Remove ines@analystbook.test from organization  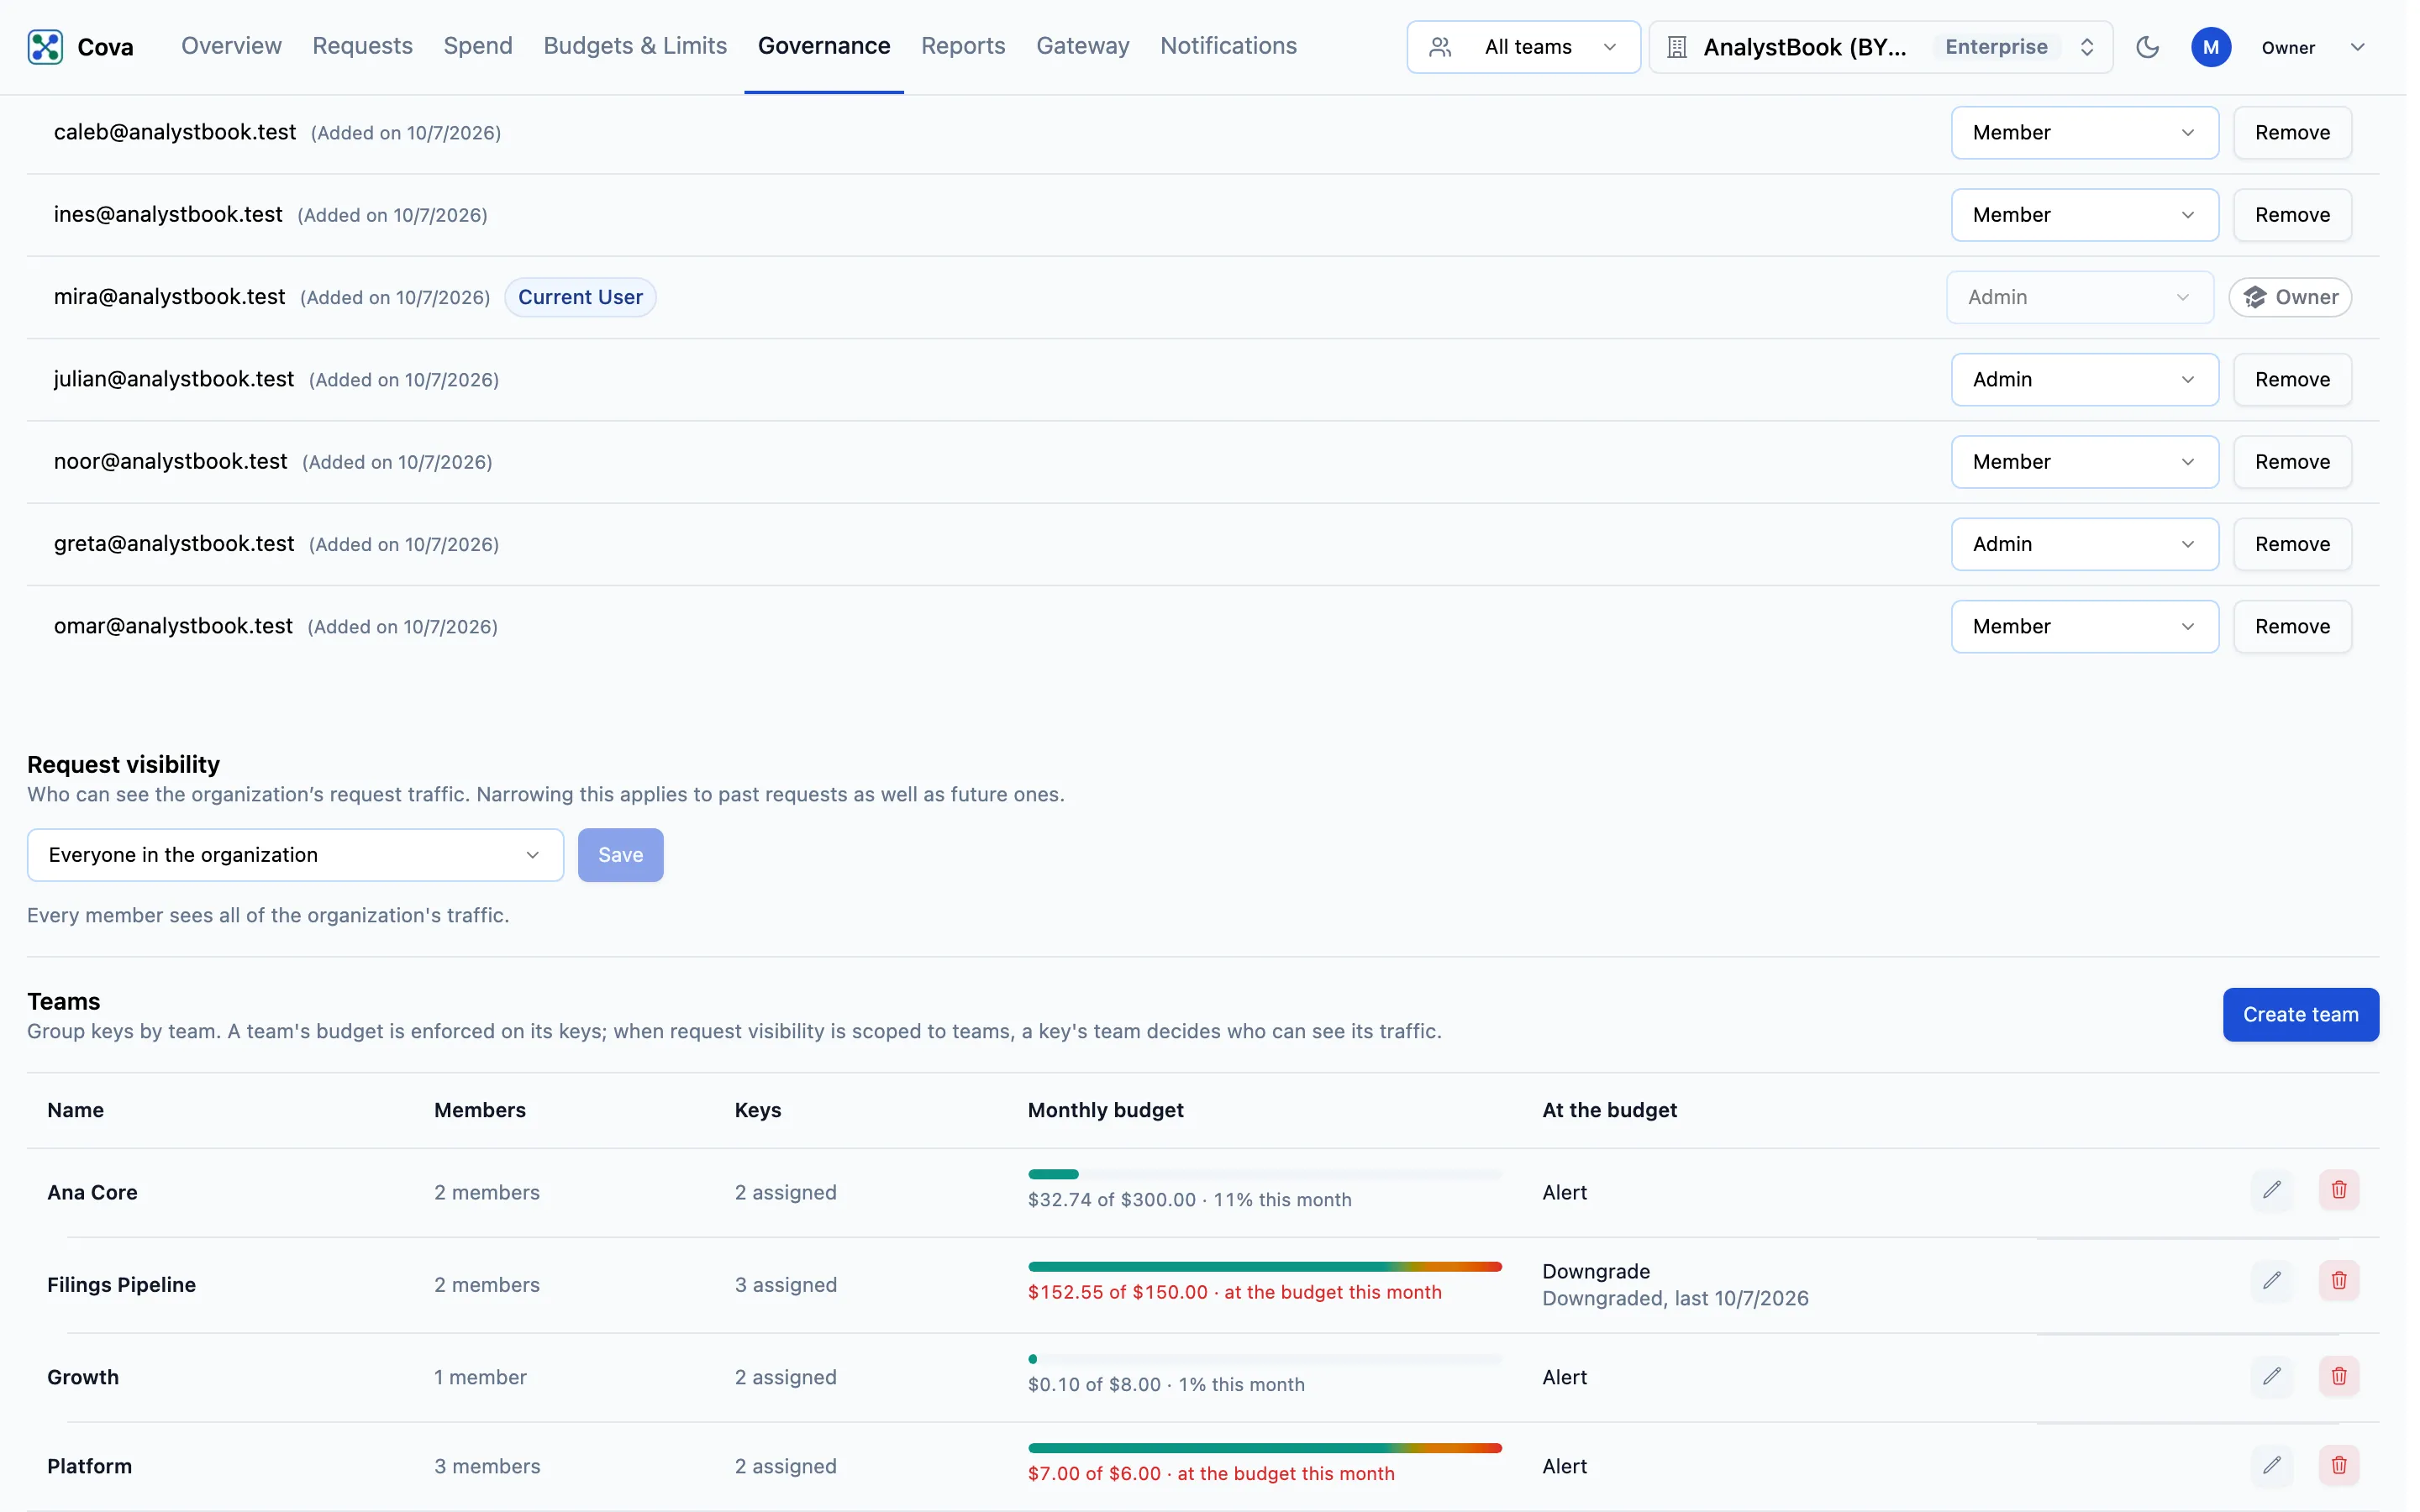click(x=2292, y=215)
